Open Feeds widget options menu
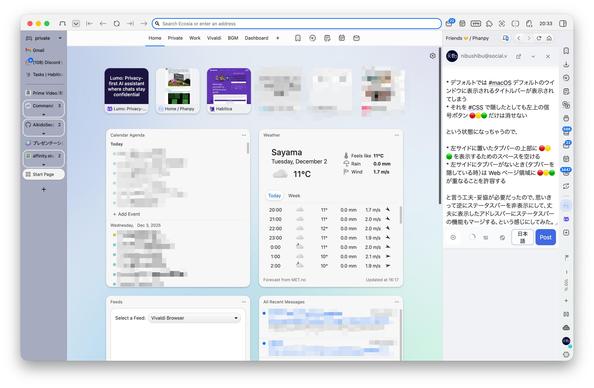 coord(244,302)
